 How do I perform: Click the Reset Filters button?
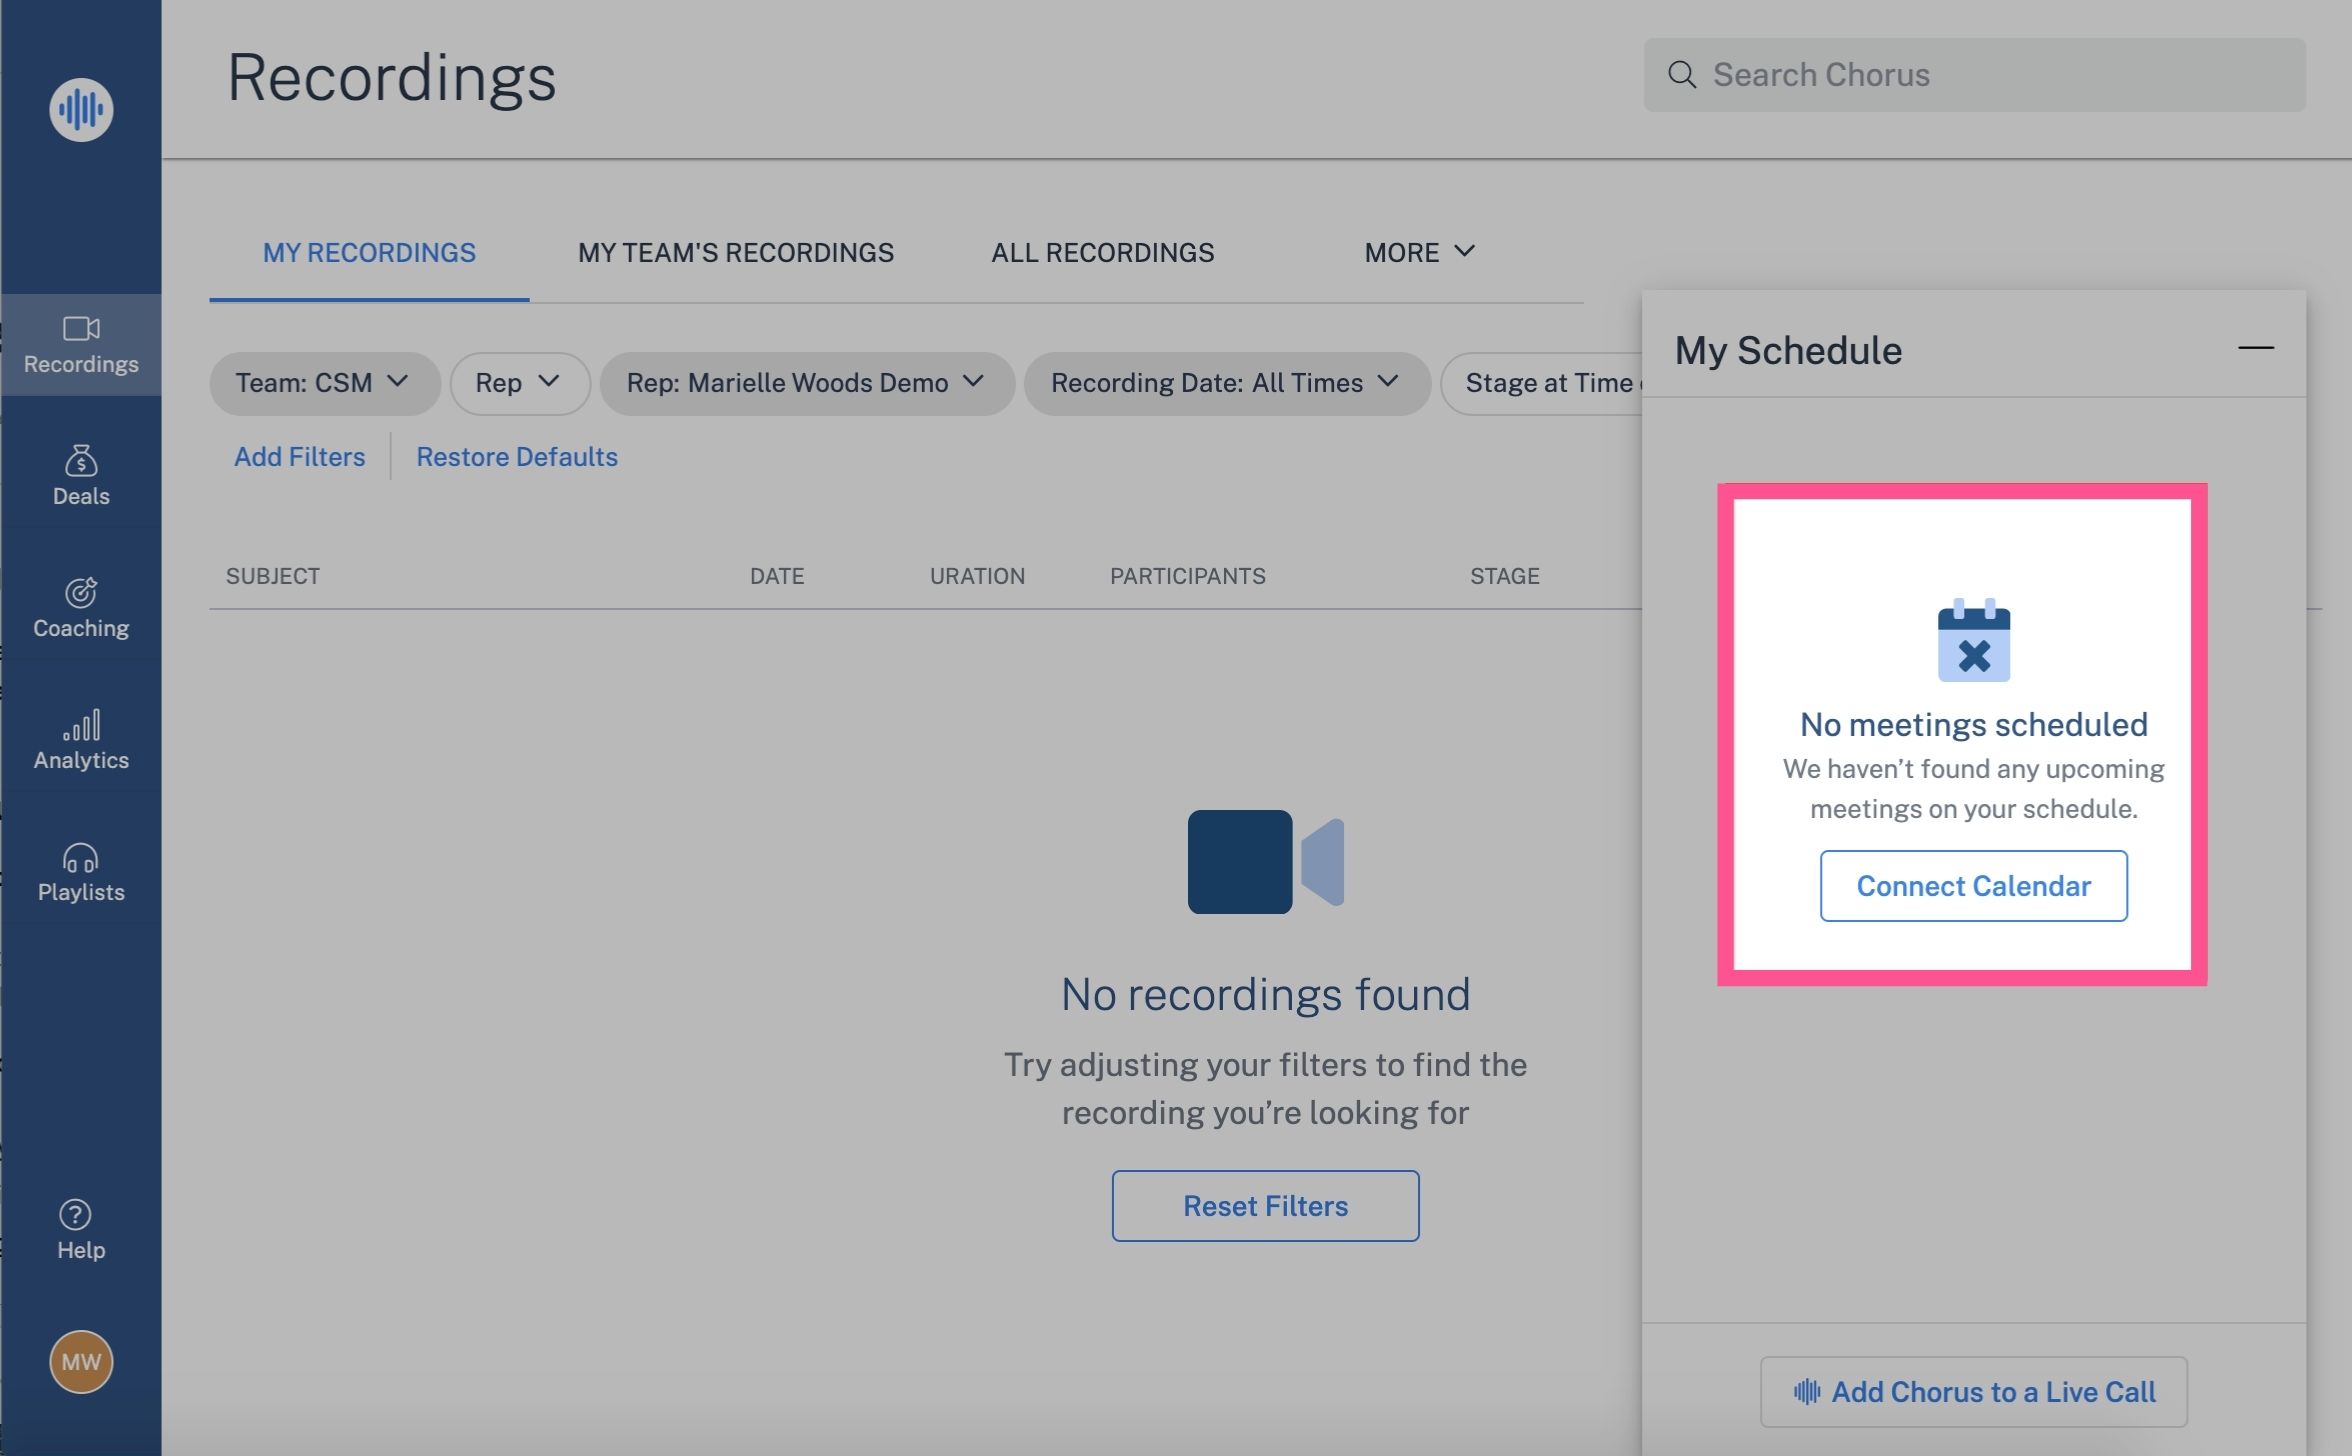1264,1206
